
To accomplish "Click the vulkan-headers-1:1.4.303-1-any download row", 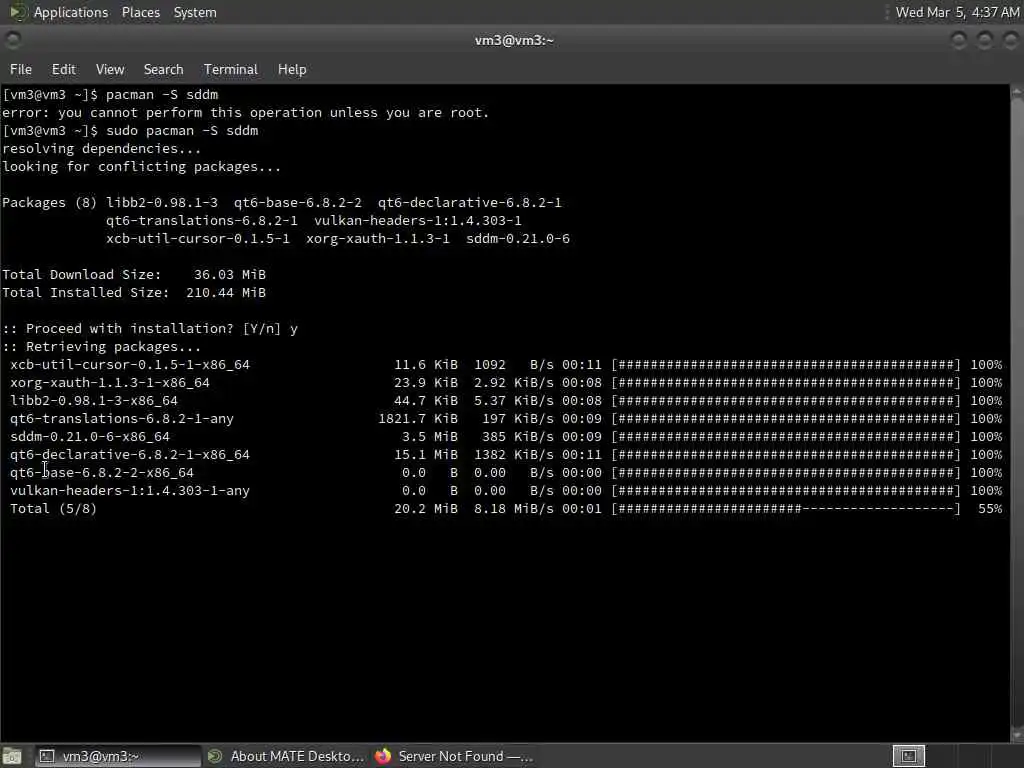I will click(x=506, y=490).
